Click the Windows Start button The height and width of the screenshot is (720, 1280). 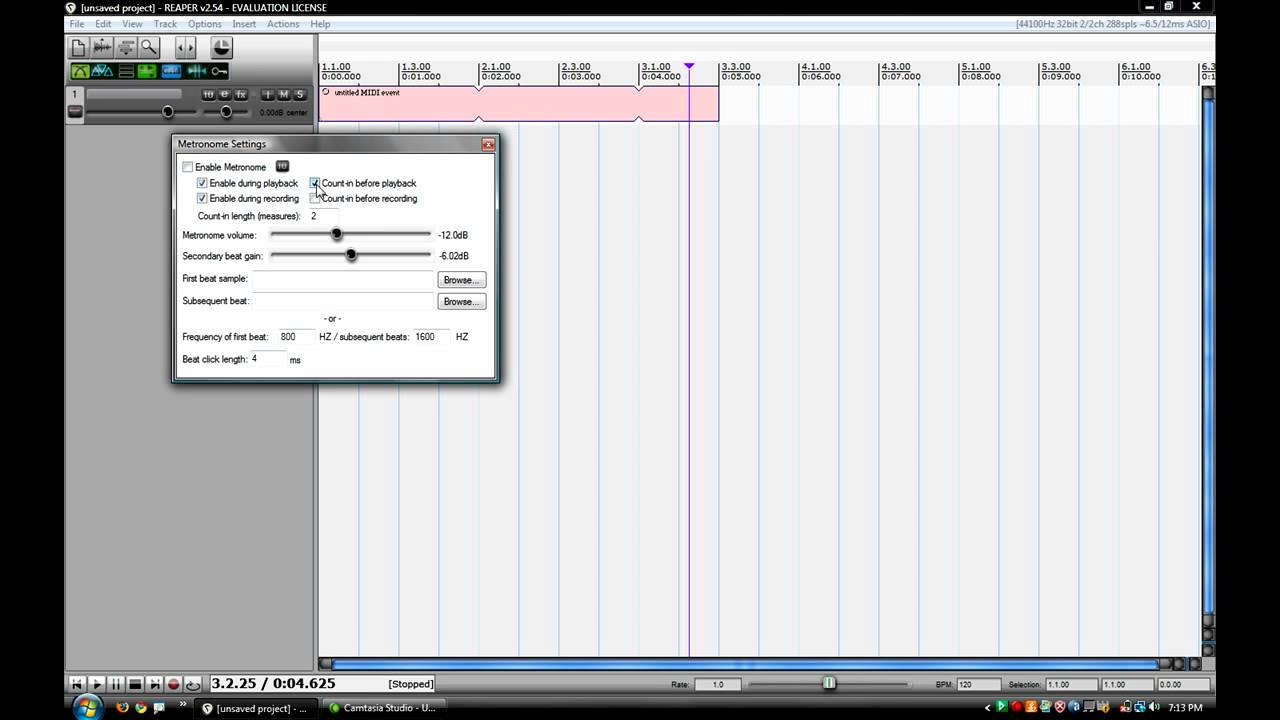pos(87,707)
